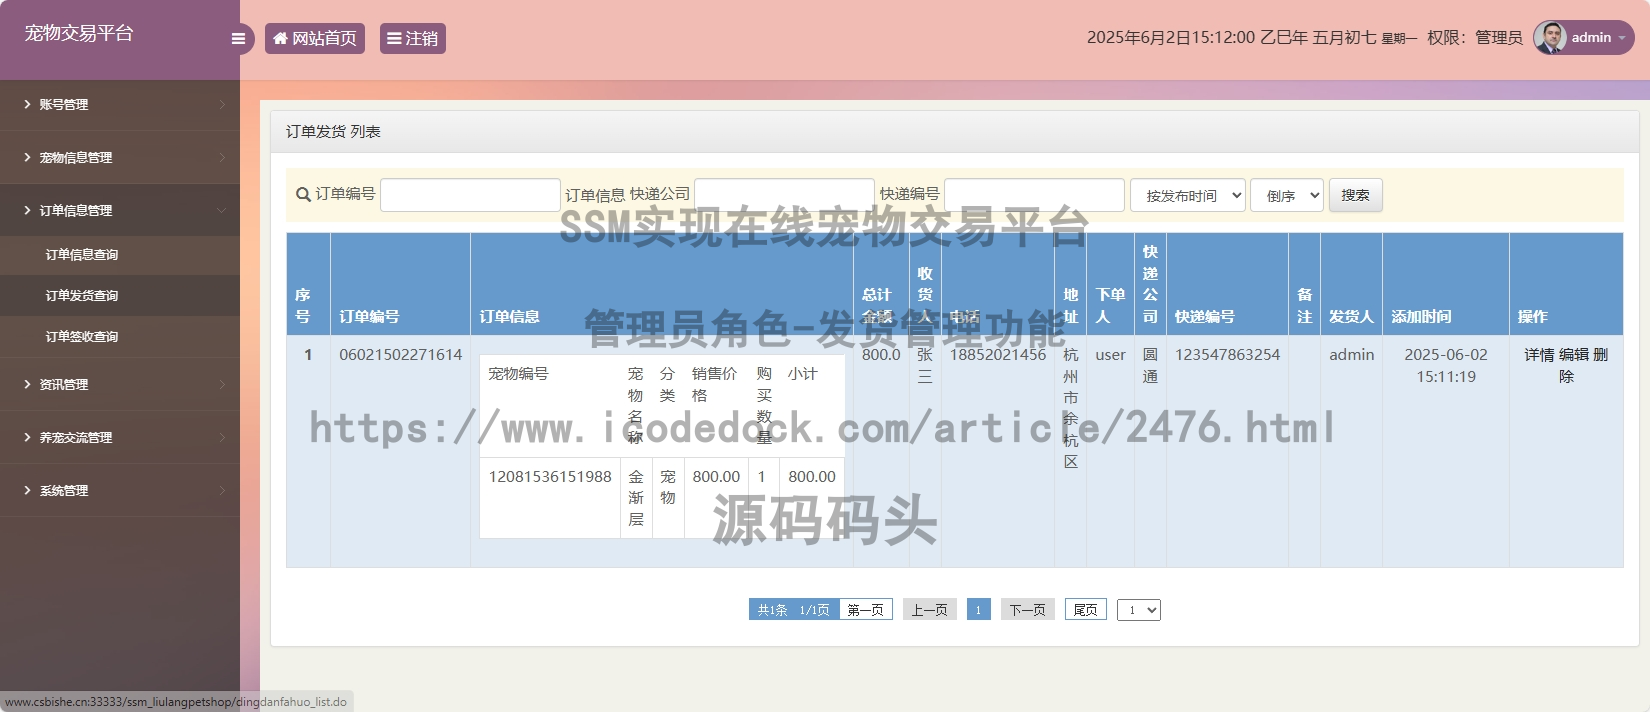
Task: Expand 养宠交流管理 sidebar menu
Action: (120, 437)
